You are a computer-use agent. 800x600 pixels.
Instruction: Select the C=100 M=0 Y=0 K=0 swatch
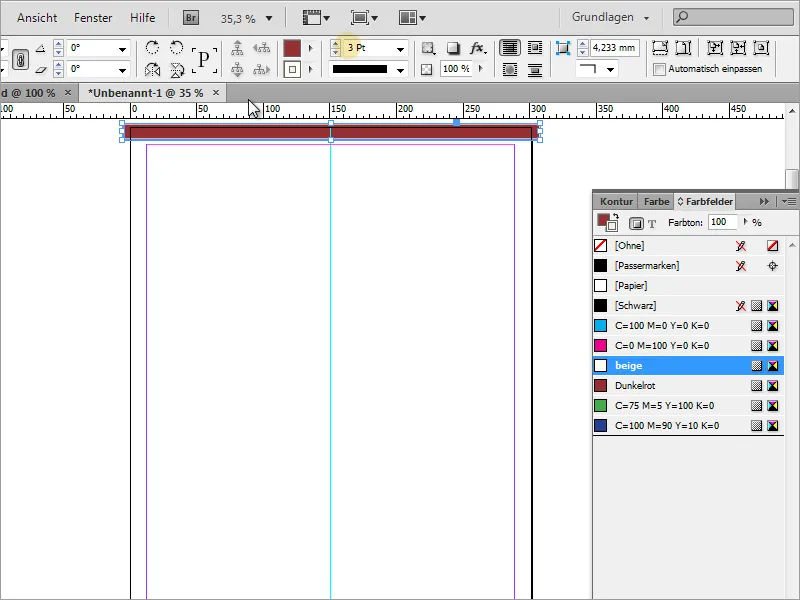[688, 326]
